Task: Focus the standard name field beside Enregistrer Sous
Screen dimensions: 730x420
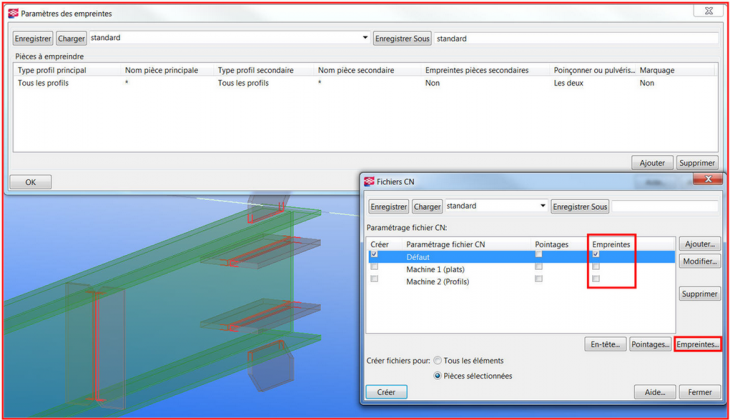Action: 576,38
